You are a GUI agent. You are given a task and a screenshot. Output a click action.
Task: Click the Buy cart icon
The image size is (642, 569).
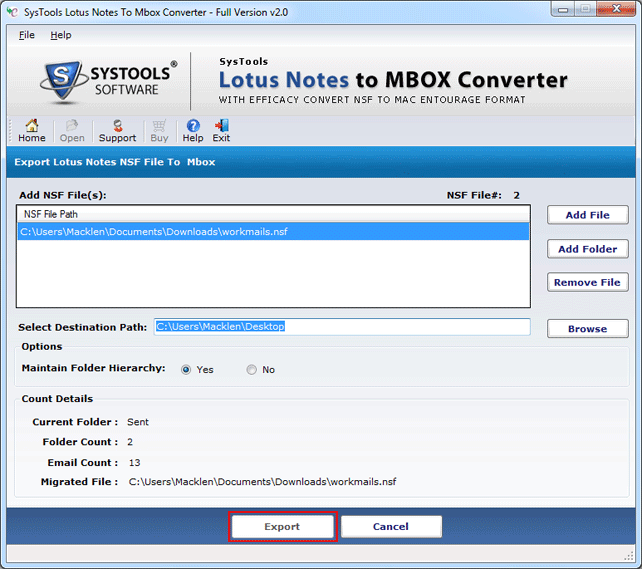tap(159, 131)
